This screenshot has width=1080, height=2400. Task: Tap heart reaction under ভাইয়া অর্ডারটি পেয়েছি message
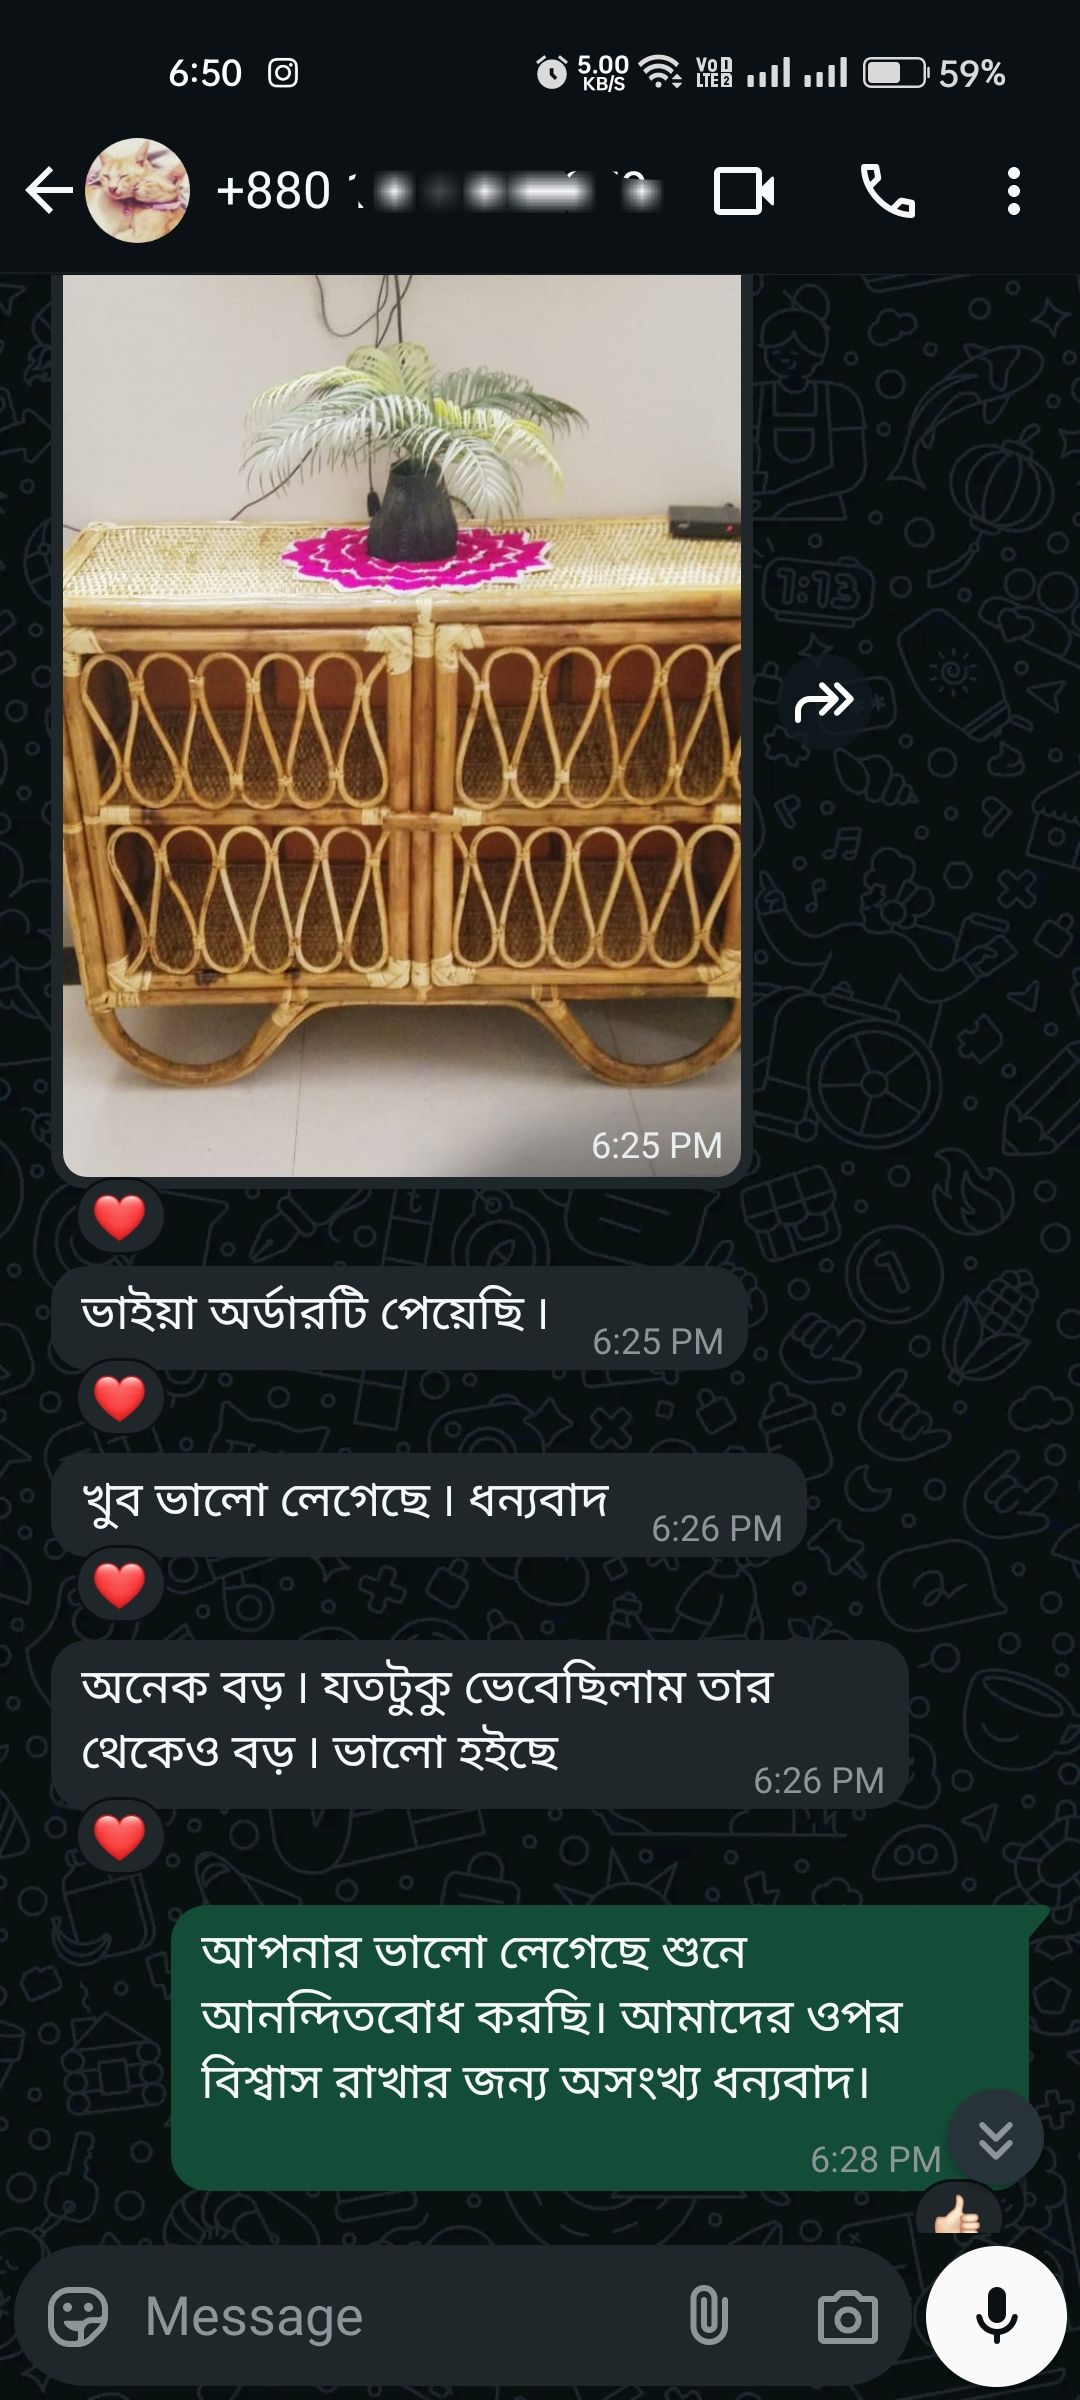pos(120,1397)
